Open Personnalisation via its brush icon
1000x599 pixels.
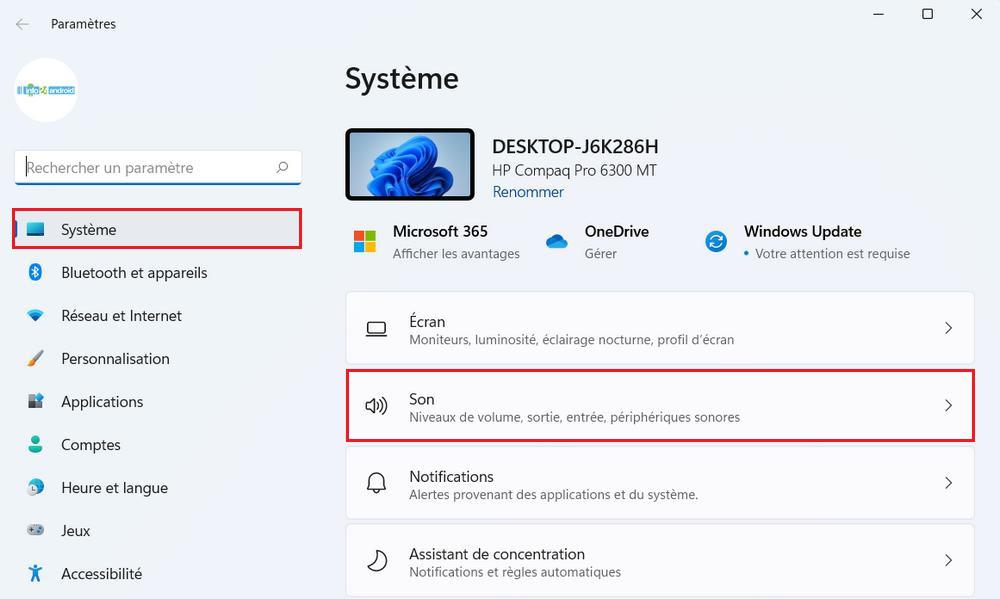(34, 358)
